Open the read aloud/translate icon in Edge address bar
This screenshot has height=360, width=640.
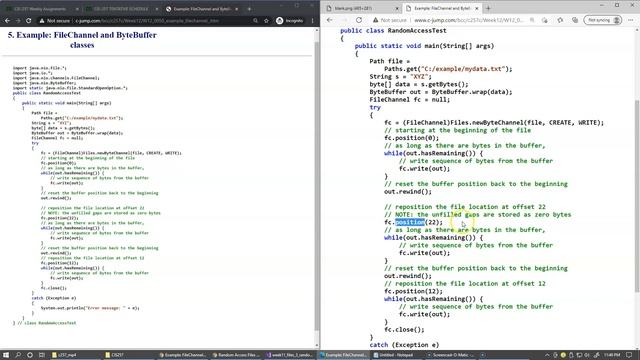(532, 20)
